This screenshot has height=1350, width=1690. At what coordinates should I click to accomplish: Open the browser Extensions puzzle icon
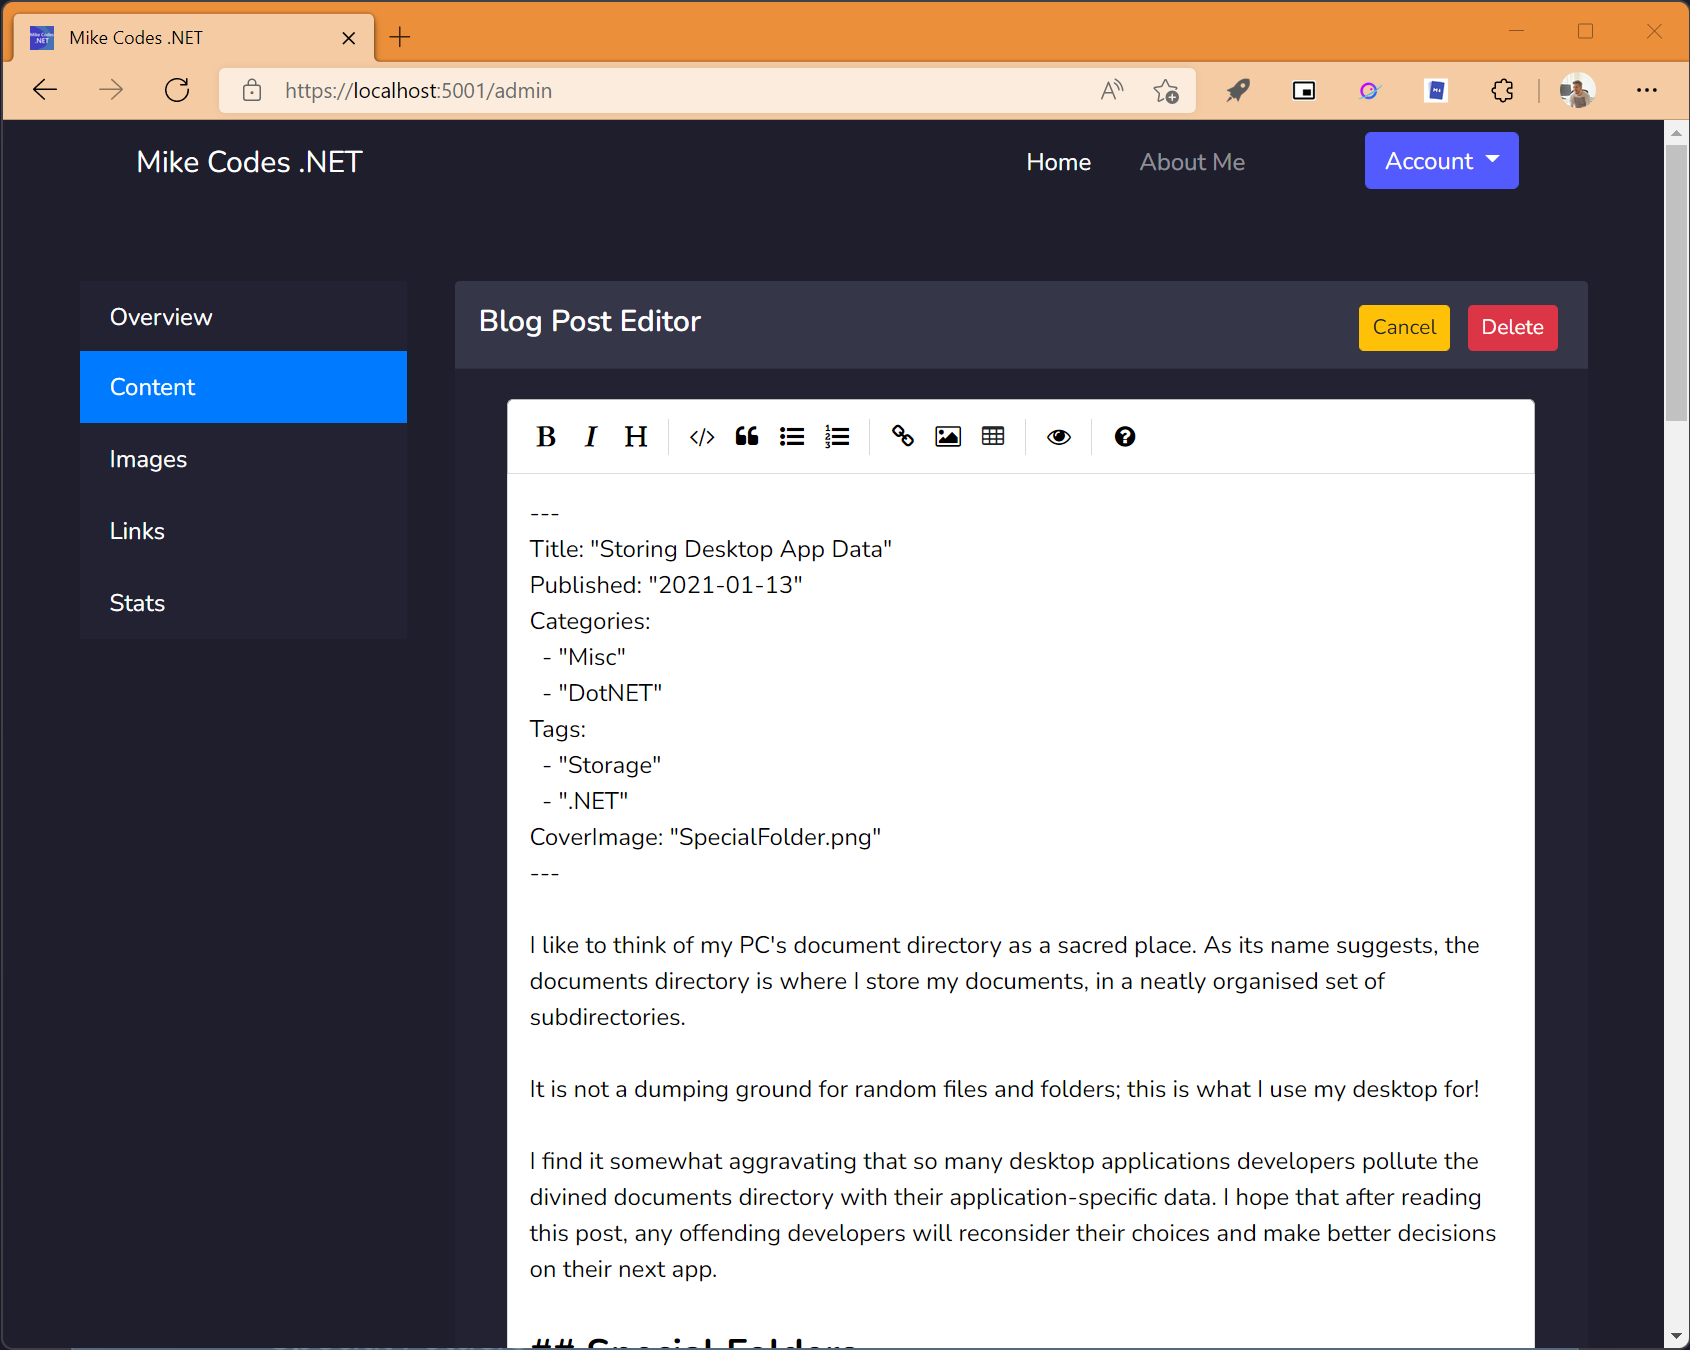1502,91
